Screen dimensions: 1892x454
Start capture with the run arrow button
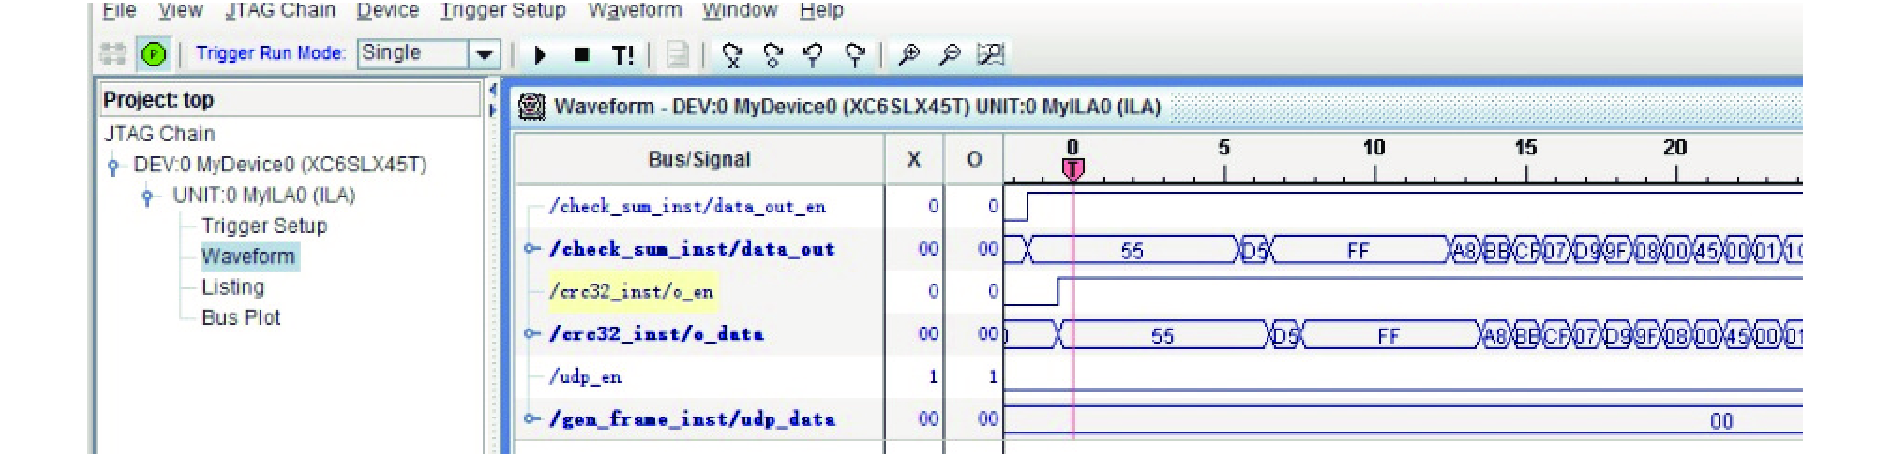(x=540, y=54)
